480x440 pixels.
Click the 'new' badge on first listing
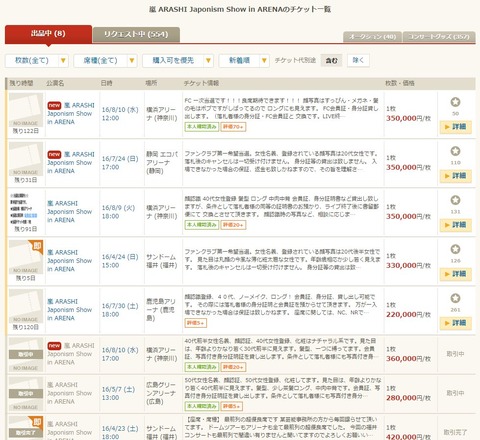coord(54,105)
